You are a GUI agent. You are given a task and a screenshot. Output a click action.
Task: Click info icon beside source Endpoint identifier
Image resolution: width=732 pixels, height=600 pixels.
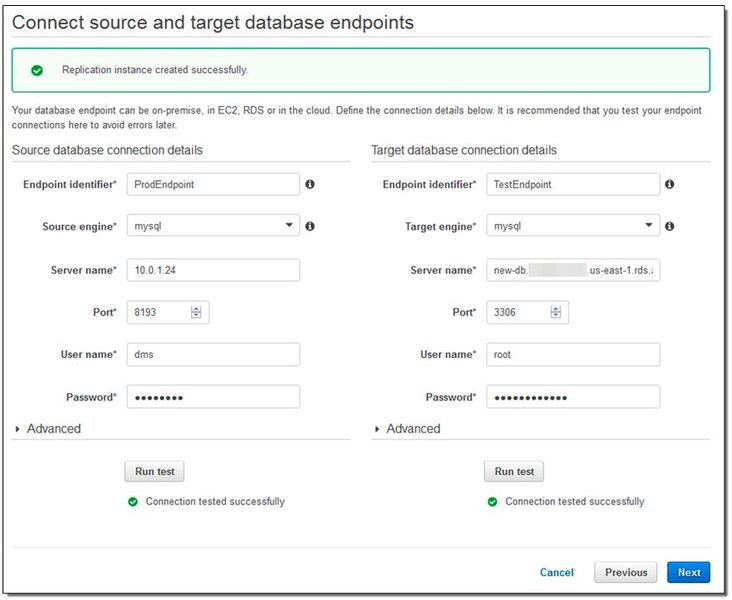tap(310, 185)
